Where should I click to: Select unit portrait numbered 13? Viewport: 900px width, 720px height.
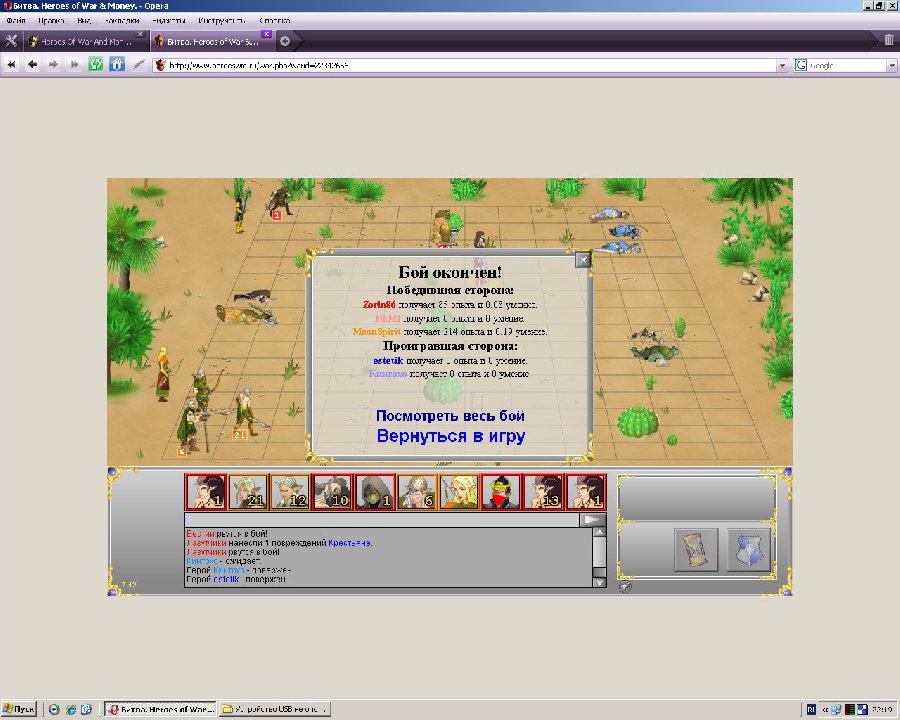click(x=544, y=491)
